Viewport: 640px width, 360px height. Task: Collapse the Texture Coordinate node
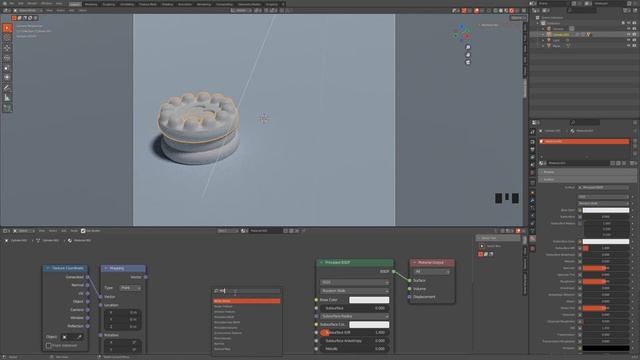click(48, 268)
